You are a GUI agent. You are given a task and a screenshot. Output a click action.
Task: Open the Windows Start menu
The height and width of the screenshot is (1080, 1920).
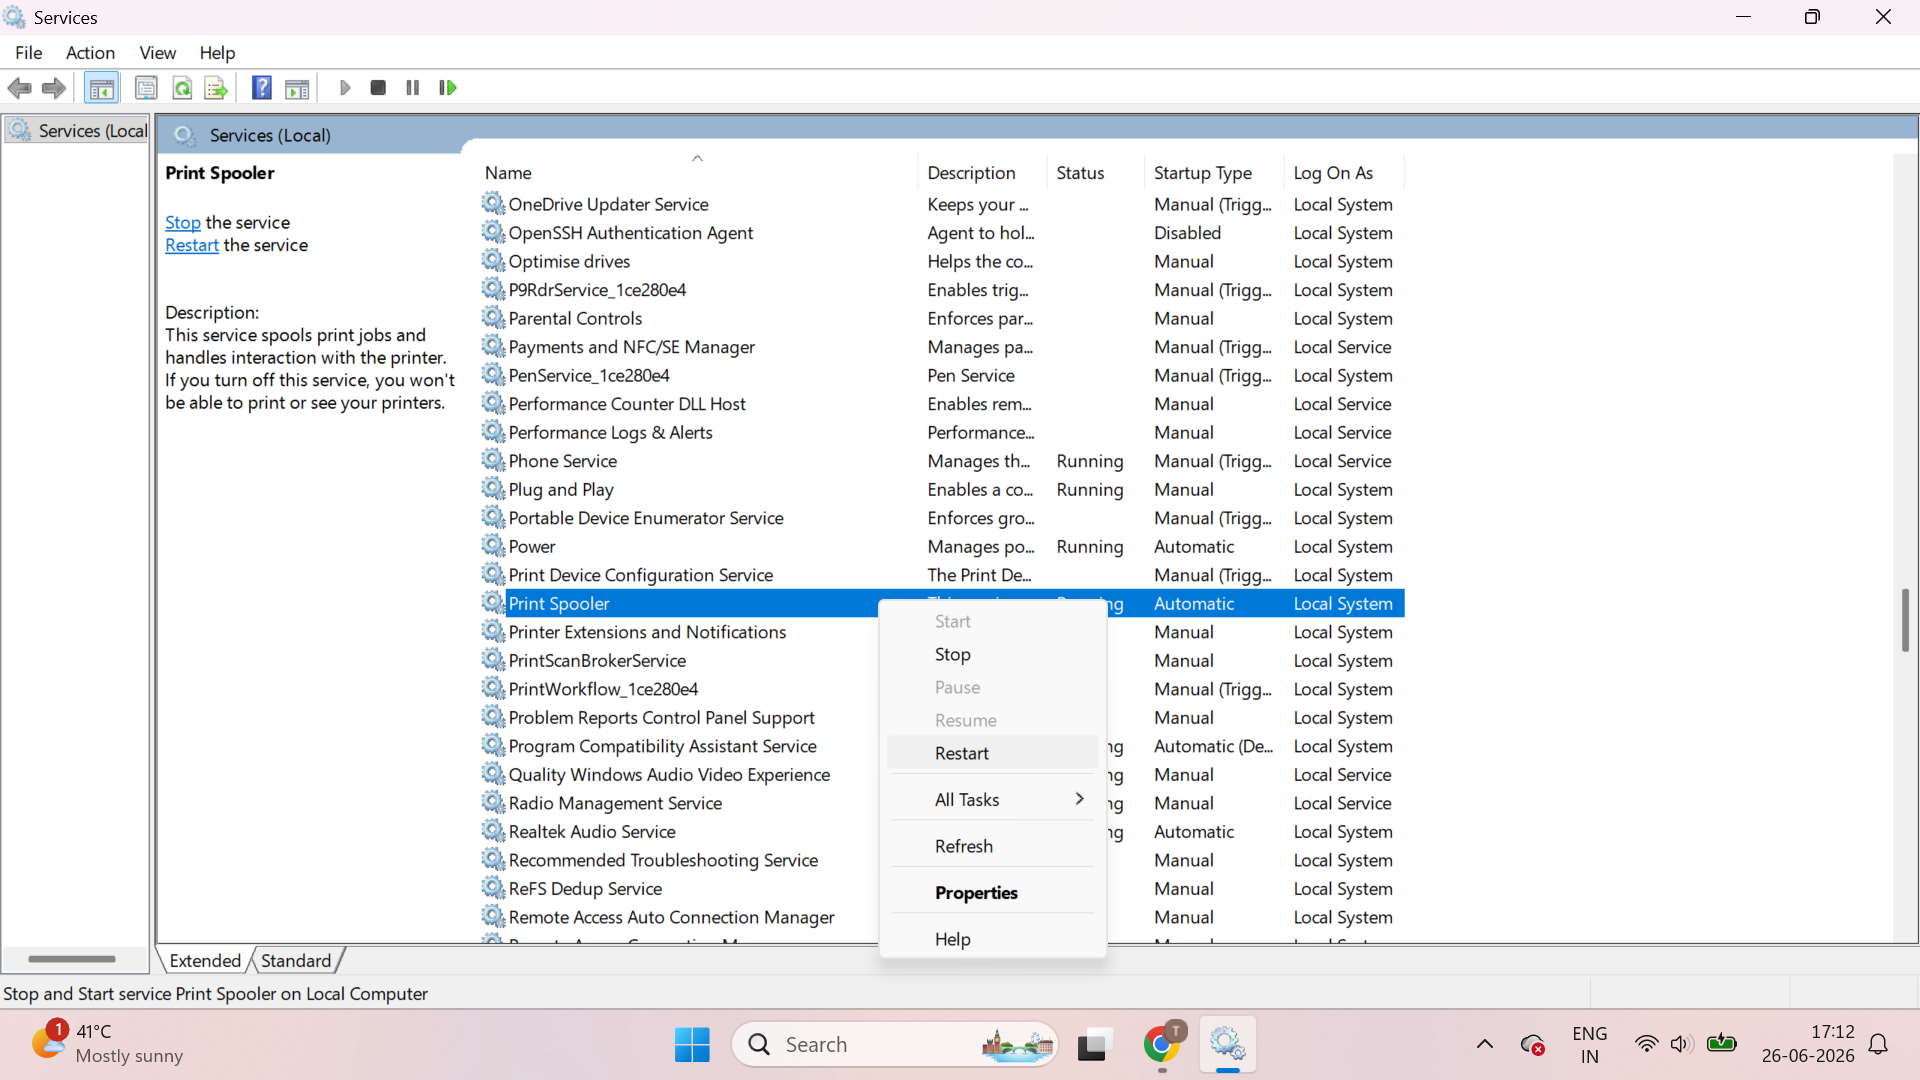coord(692,1045)
